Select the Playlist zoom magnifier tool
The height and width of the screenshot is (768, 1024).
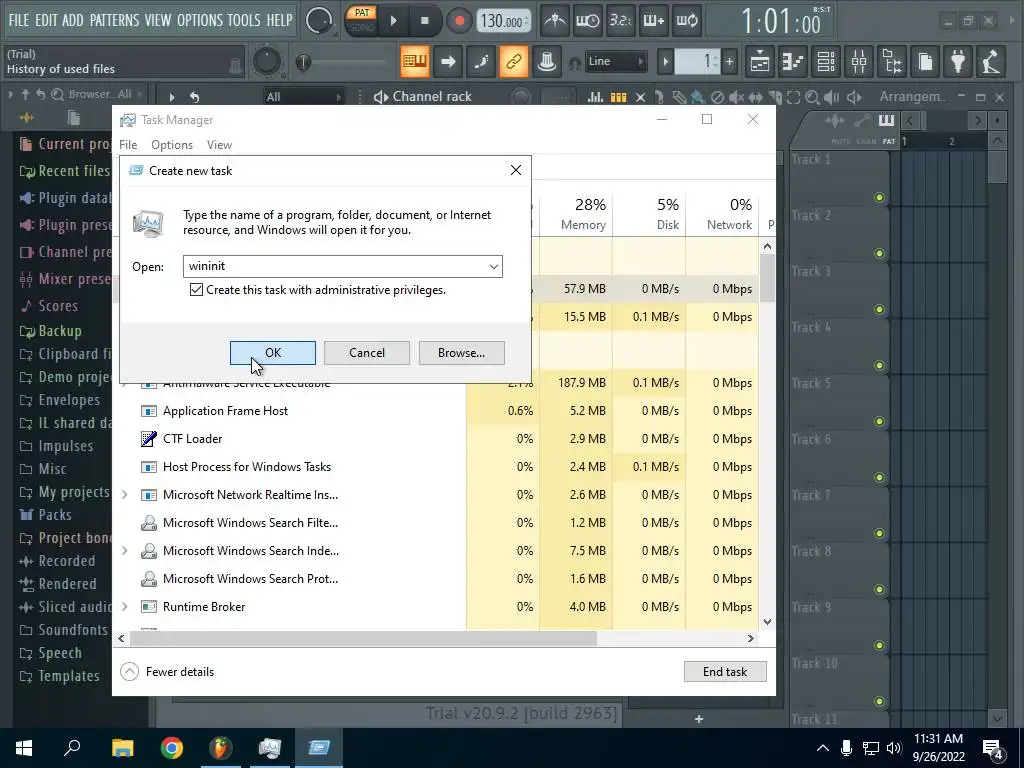(812, 97)
